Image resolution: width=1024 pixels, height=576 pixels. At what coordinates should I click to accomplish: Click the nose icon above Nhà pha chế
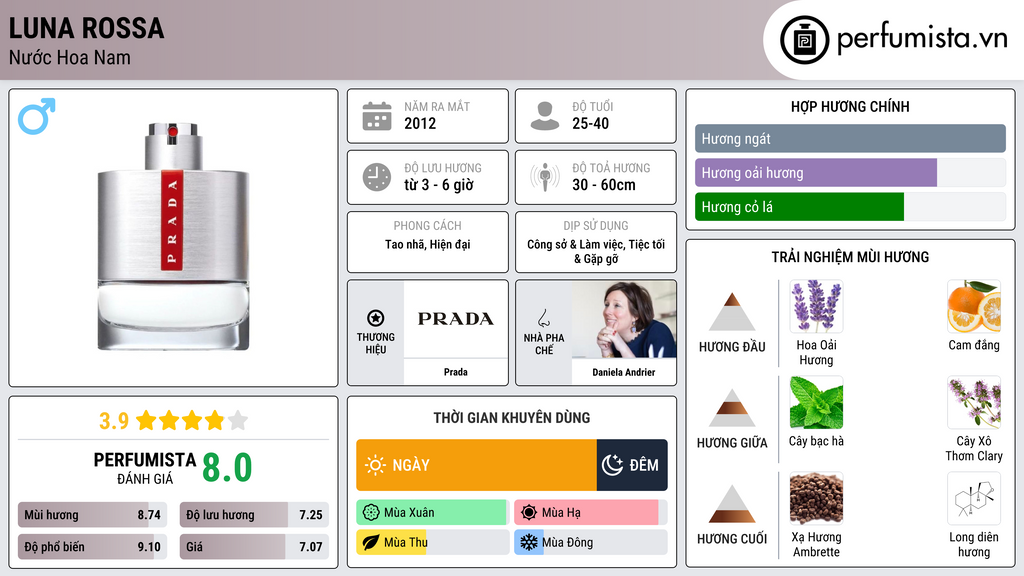pyautogui.click(x=543, y=318)
